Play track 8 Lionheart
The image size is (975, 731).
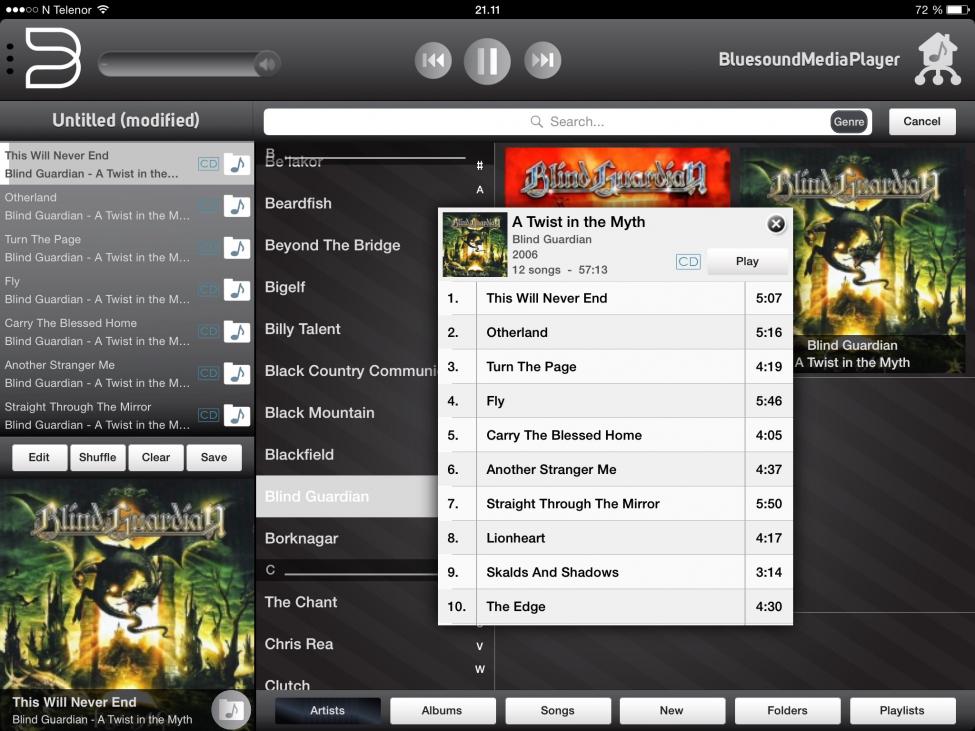point(615,538)
